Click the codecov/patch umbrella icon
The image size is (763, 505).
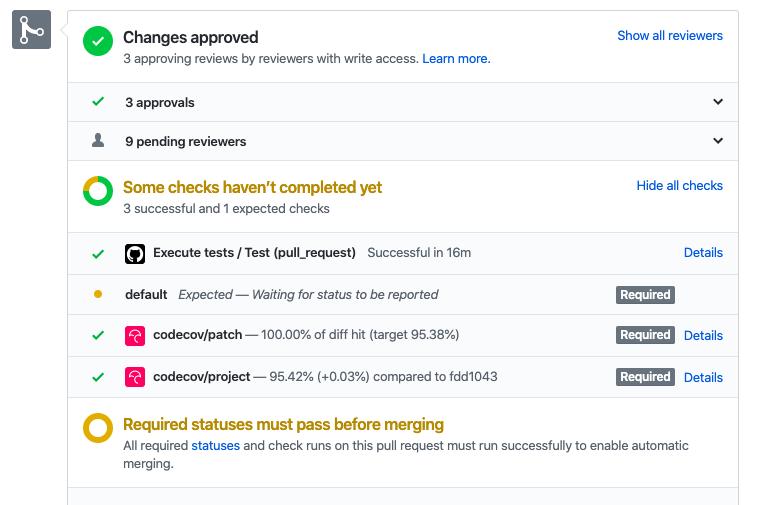(x=135, y=336)
